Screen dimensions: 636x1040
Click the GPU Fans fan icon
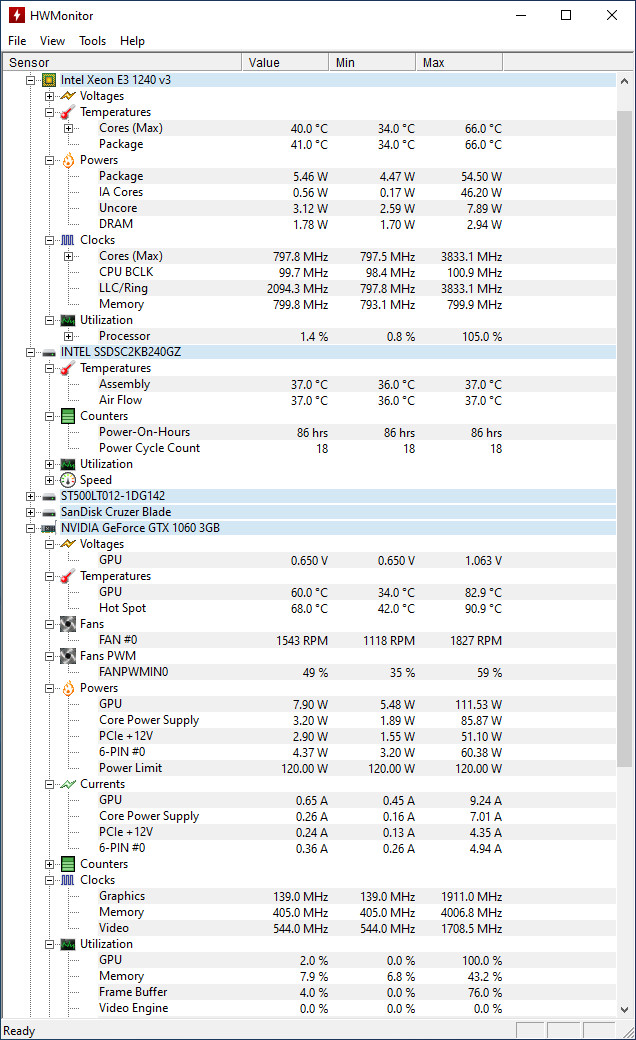click(68, 624)
